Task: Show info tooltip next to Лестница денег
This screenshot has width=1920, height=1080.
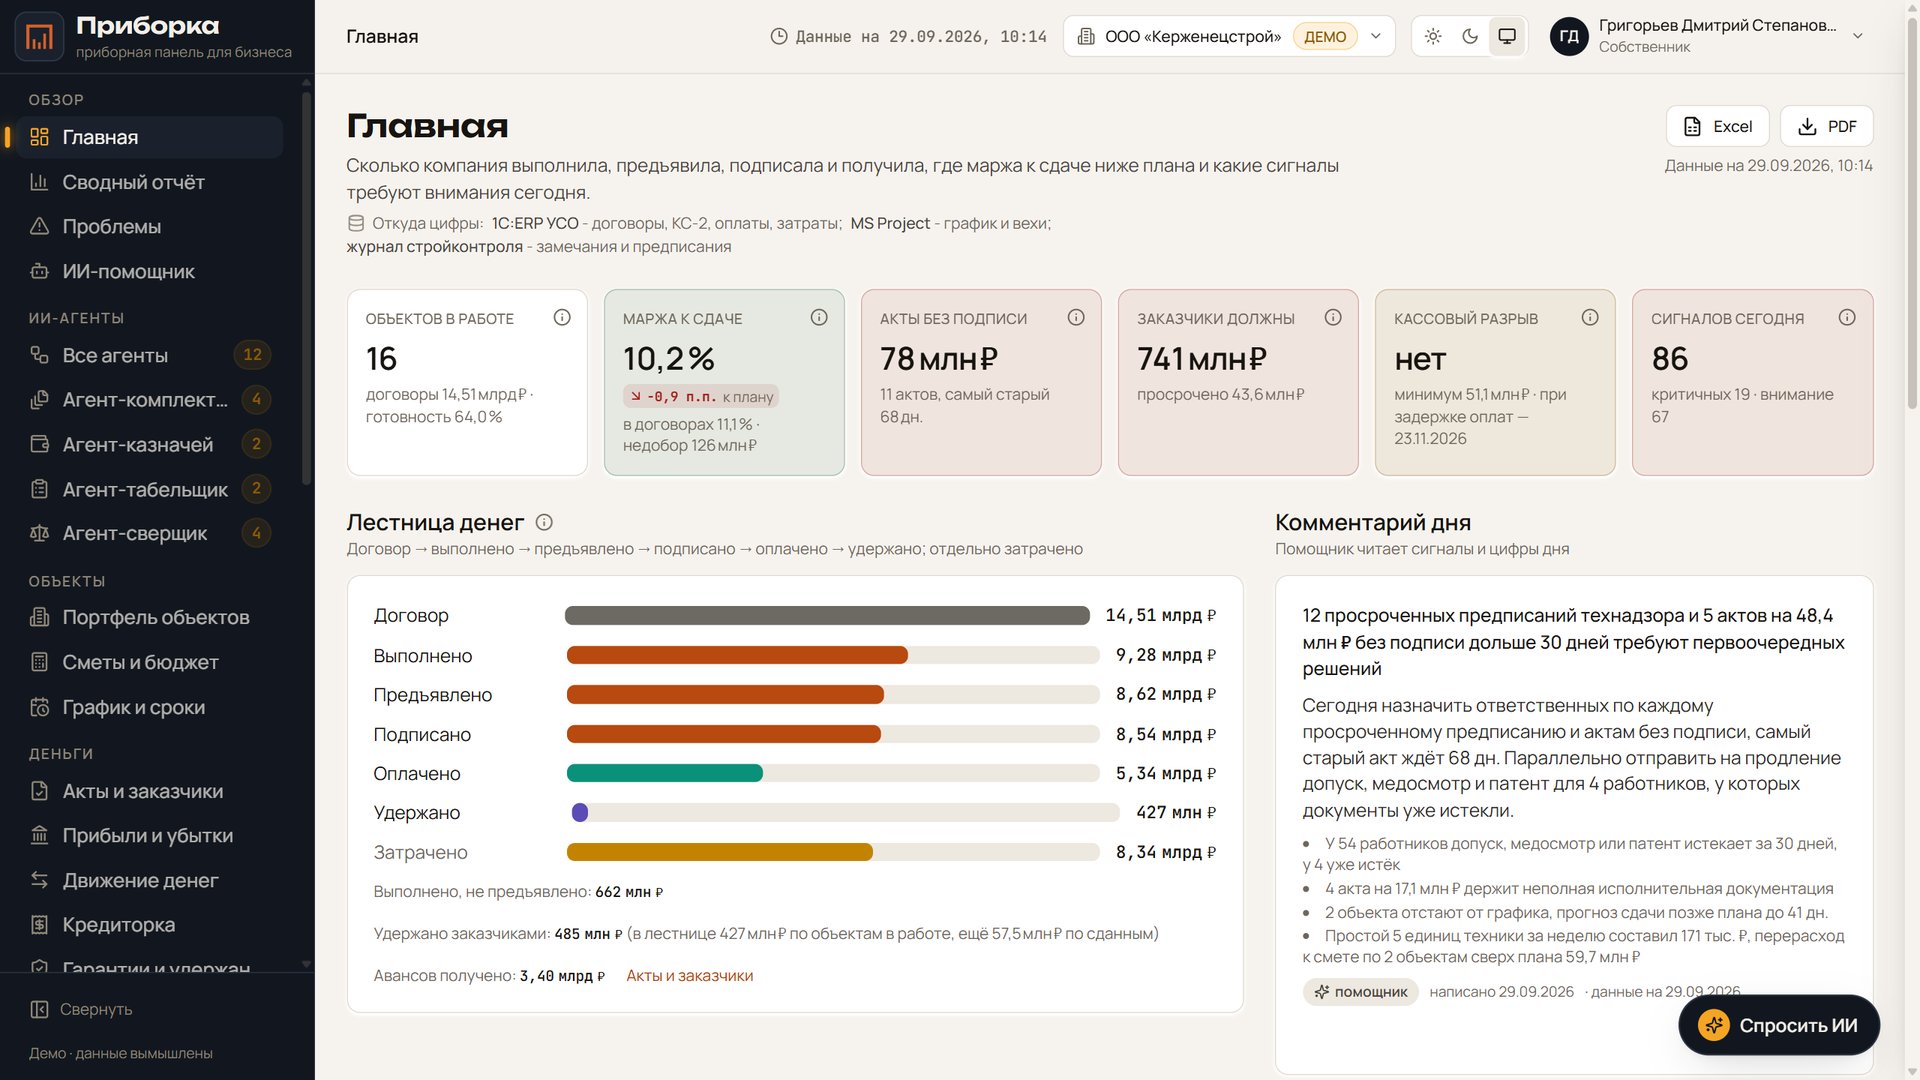Action: click(544, 522)
